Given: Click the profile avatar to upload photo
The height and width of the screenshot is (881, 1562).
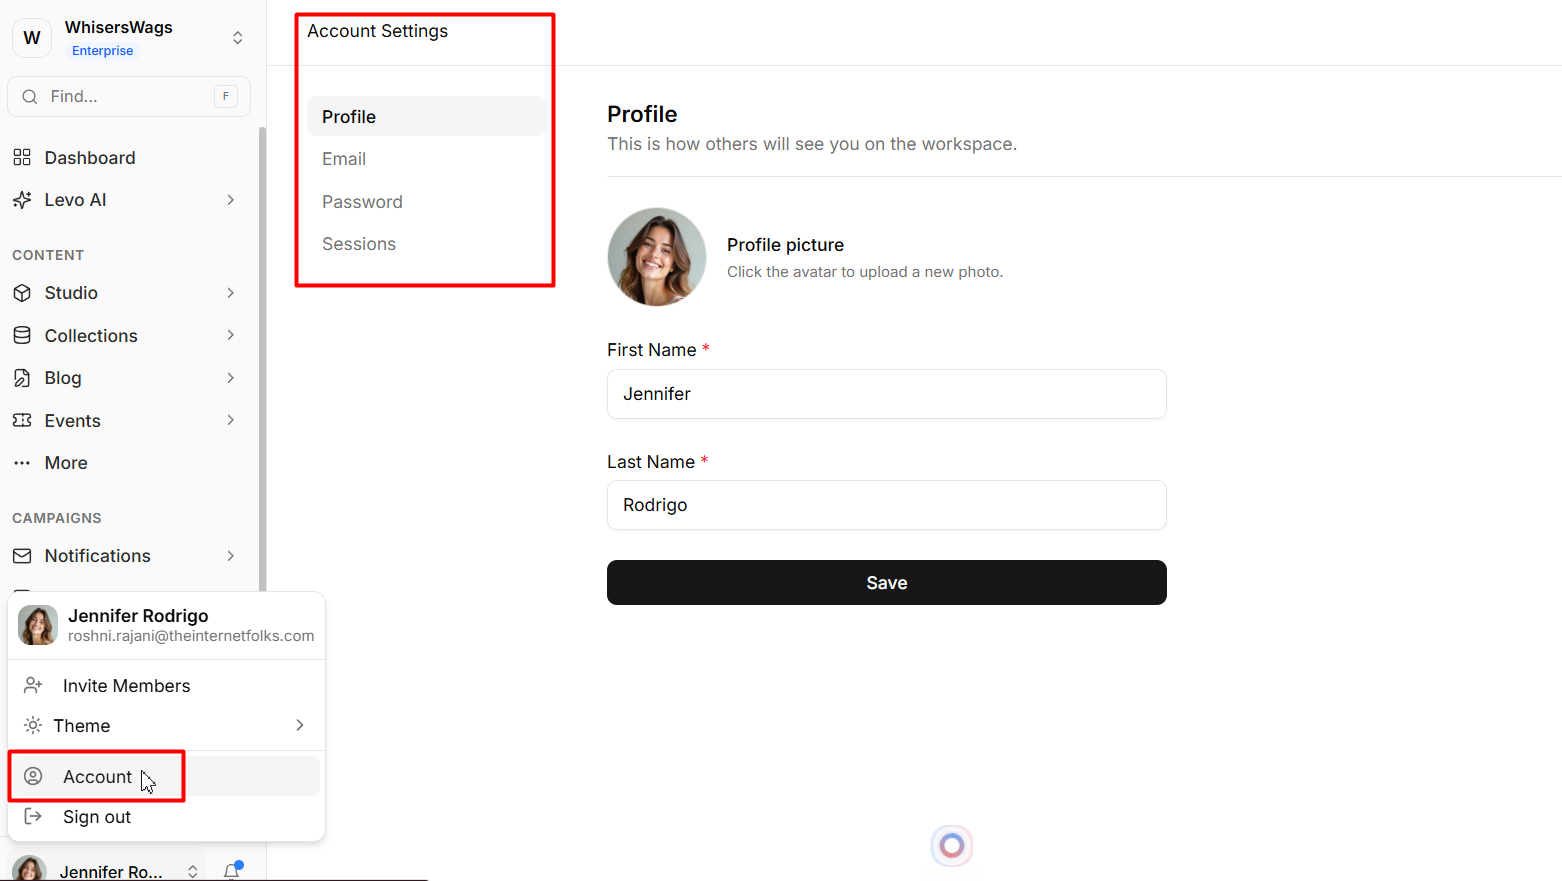Looking at the screenshot, I should [x=657, y=257].
